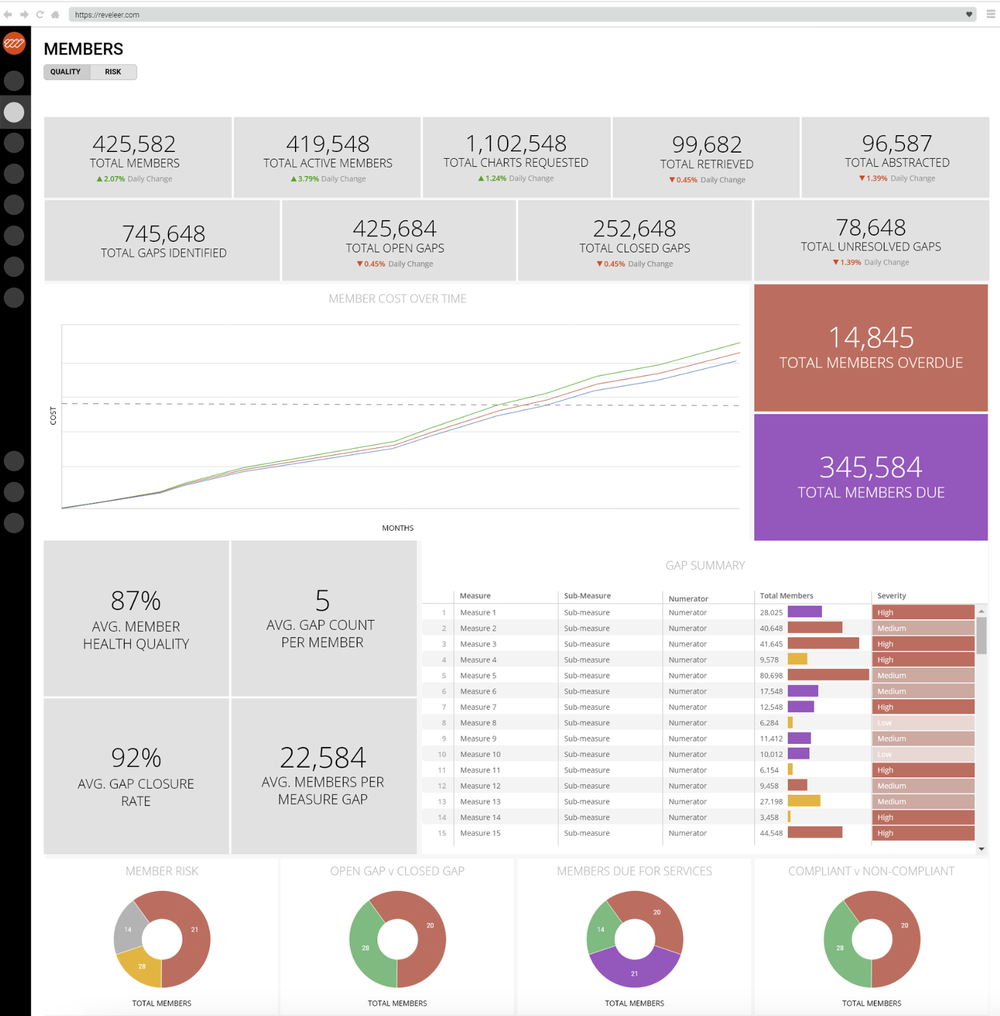The width and height of the screenshot is (1000, 1016).
Task: Sort by the Sub-Measure column header
Action: [x=587, y=595]
